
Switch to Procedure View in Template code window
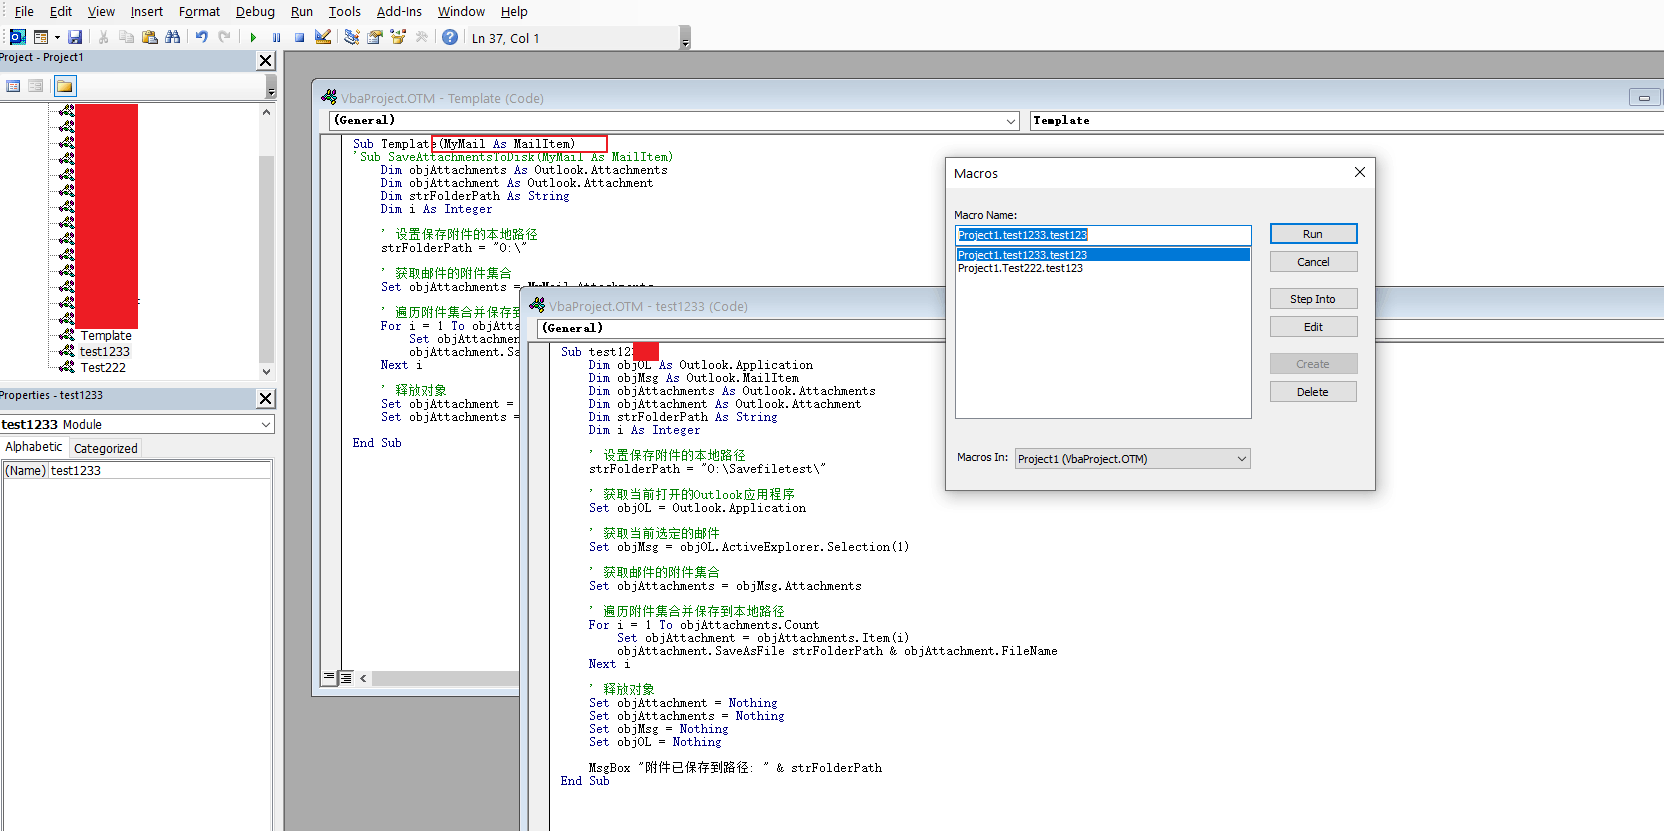tap(329, 677)
